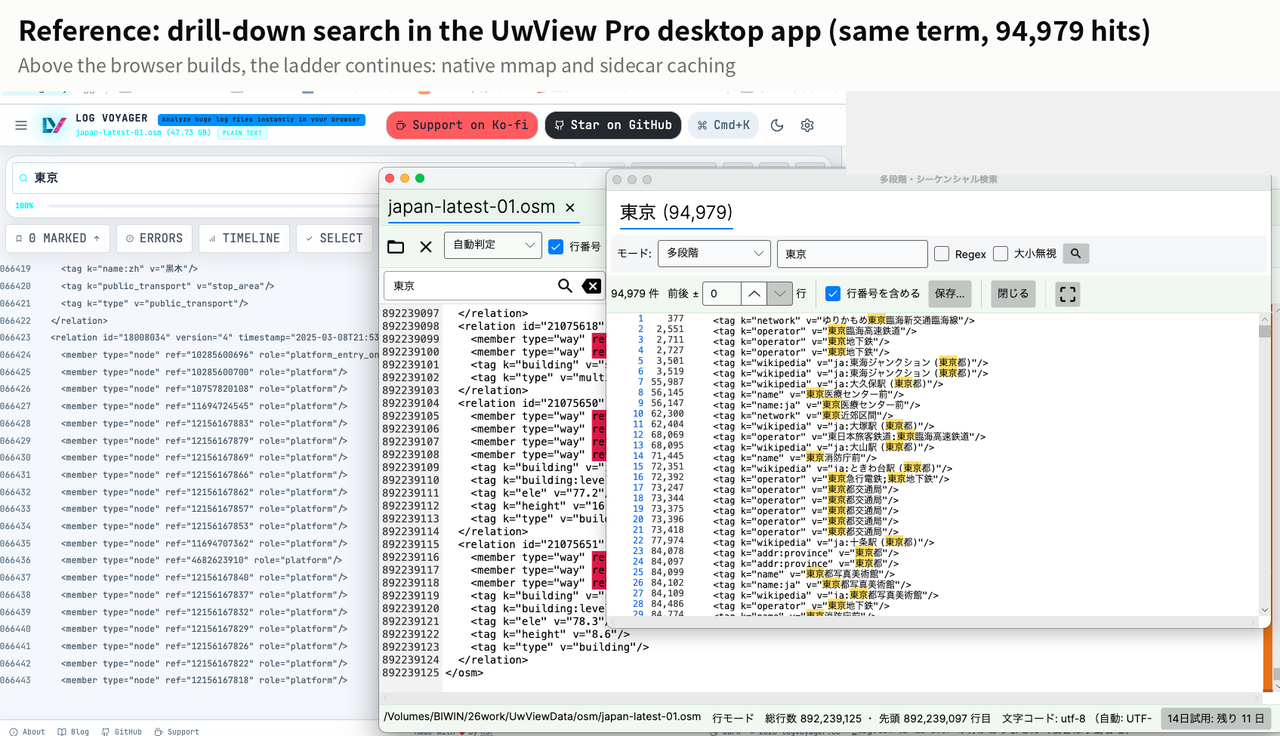Decrease the context lines stepper

780,294
